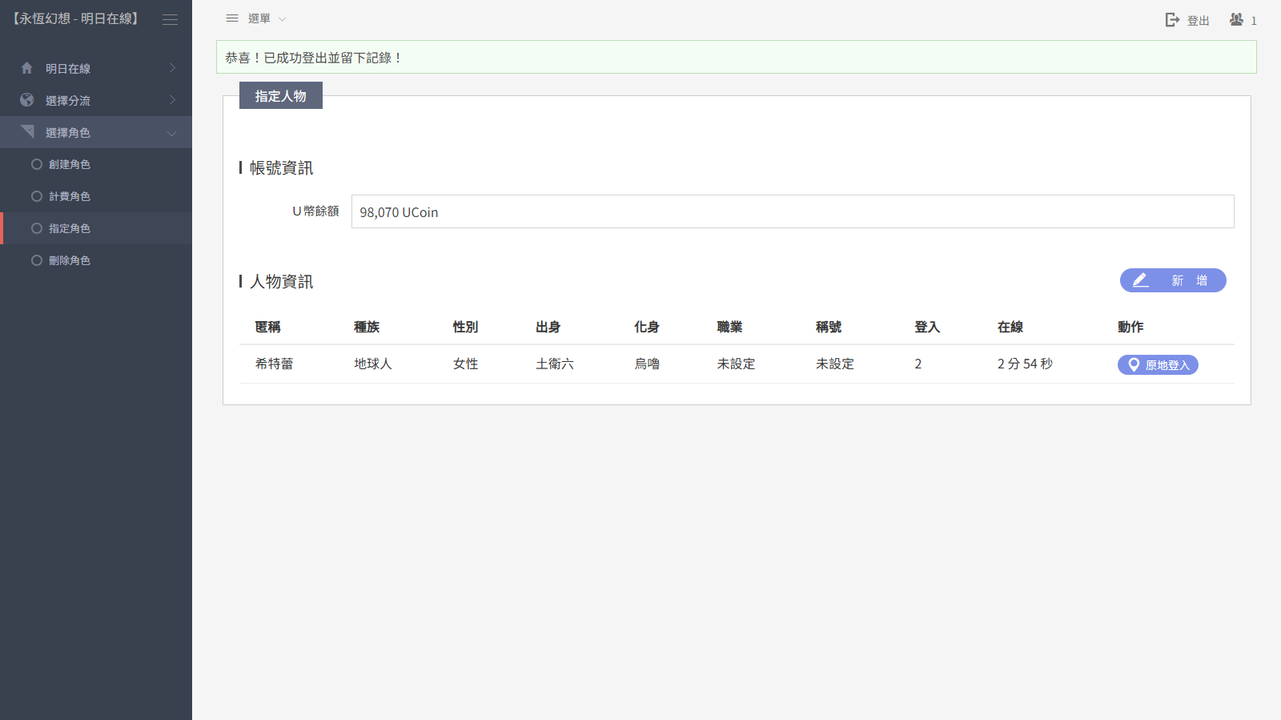The height and width of the screenshot is (720, 1281).
Task: Click the home icon for 明日在線
Action: [27, 68]
